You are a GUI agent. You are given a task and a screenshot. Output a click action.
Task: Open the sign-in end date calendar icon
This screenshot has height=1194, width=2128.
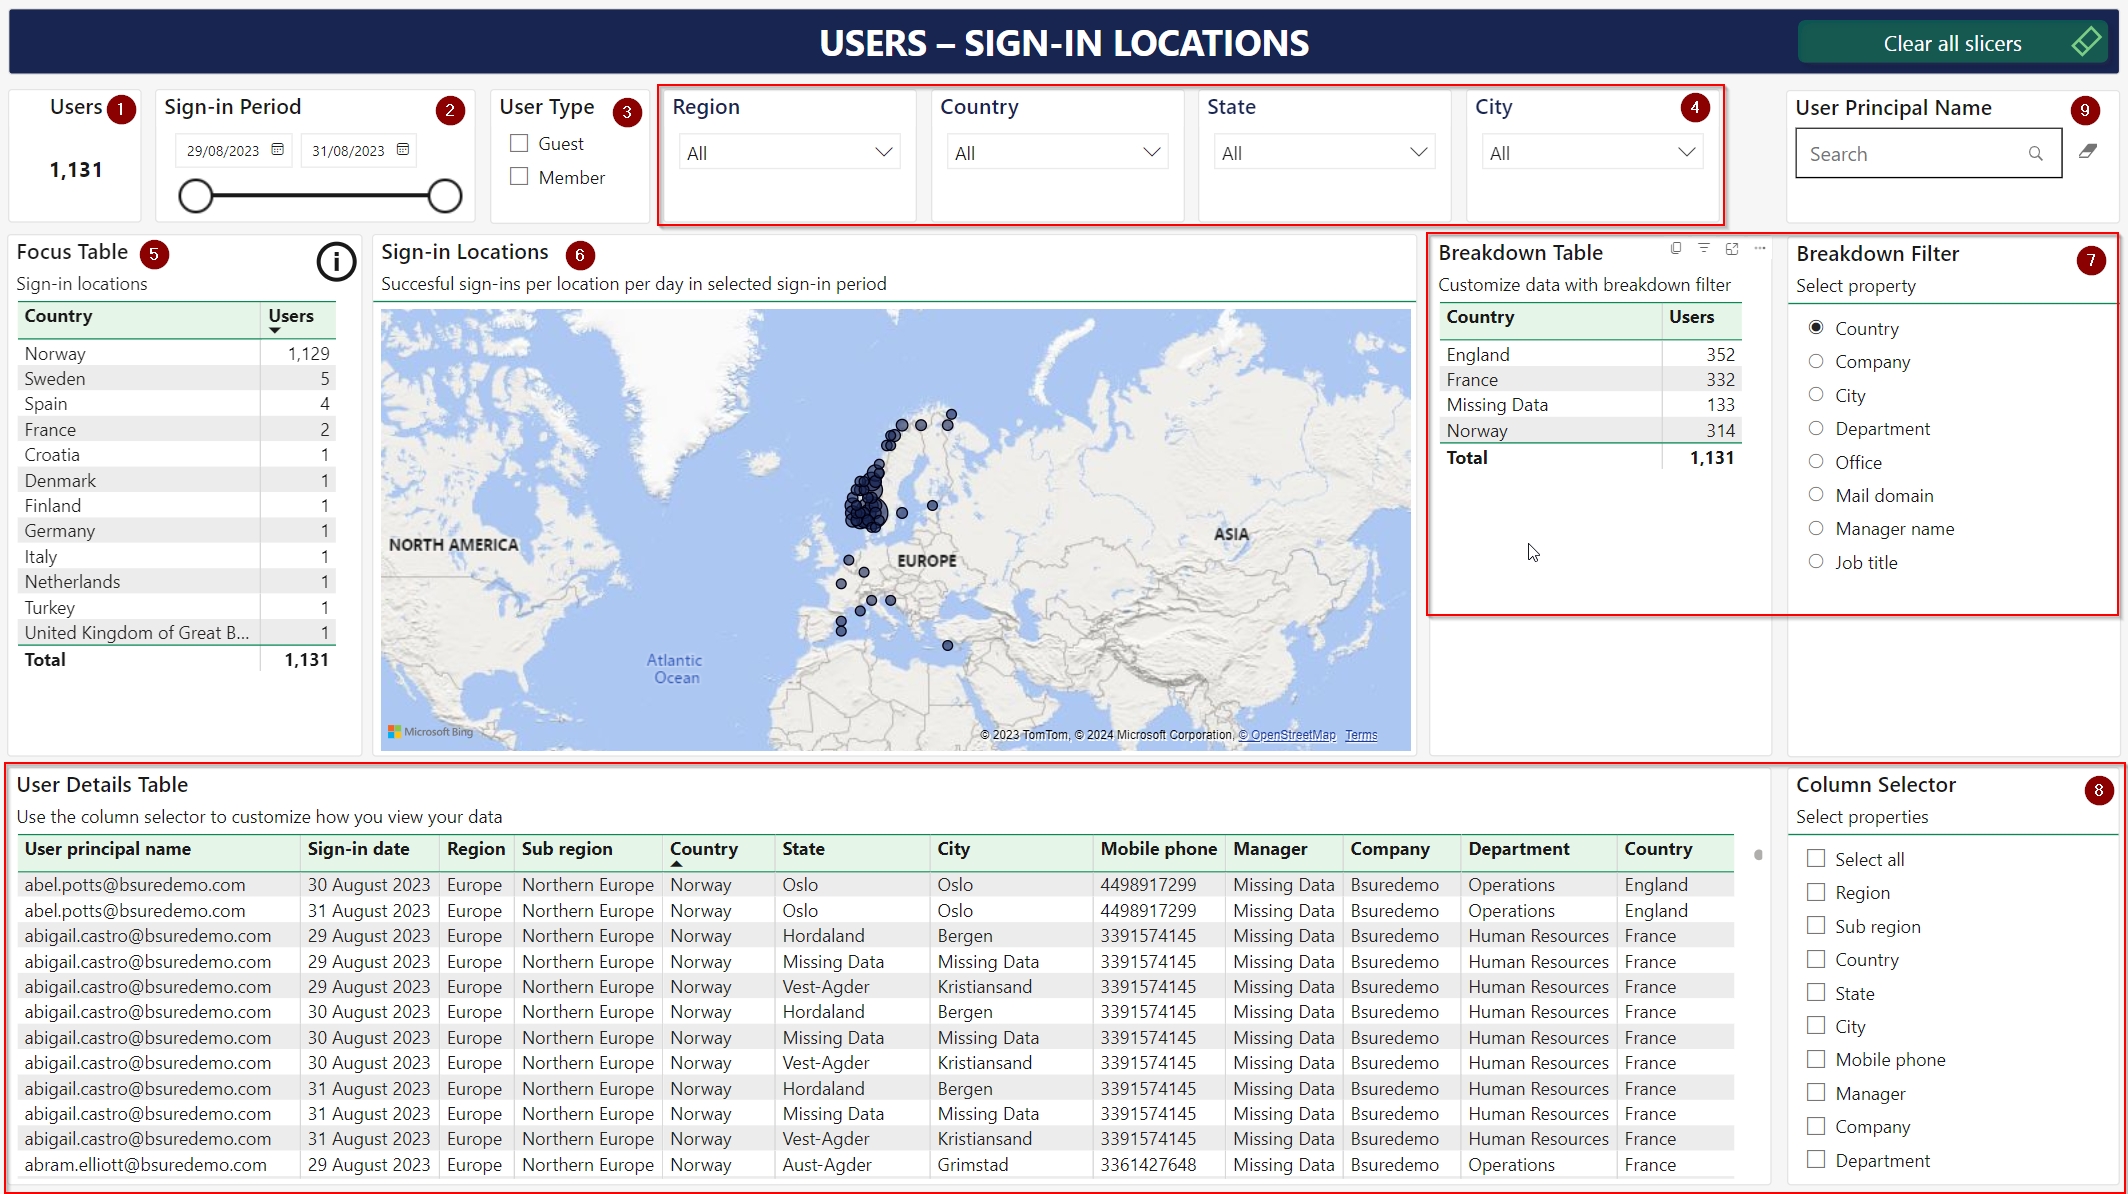point(403,150)
